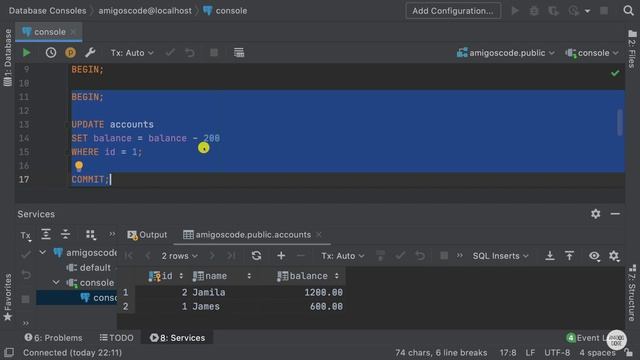This screenshot has height=360, width=640.
Task: Click the tool window quick access icon bottom left
Action: [x=9, y=352]
